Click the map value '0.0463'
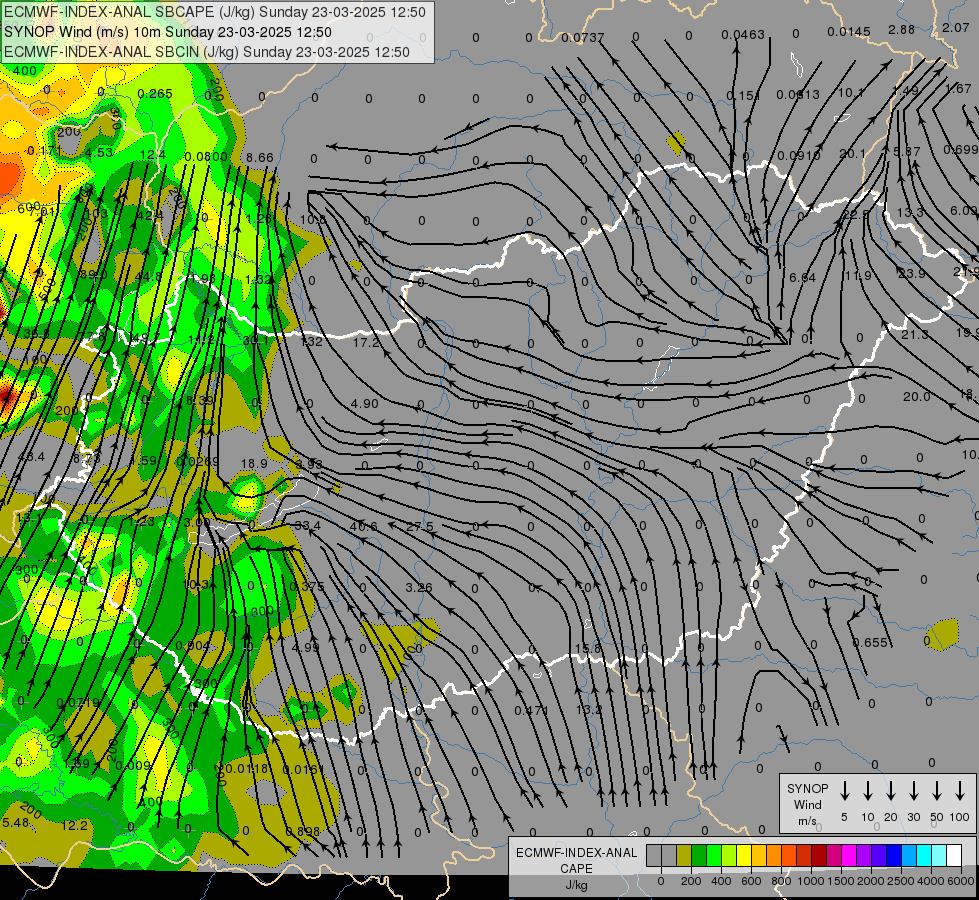The height and width of the screenshot is (900, 979). [x=743, y=34]
